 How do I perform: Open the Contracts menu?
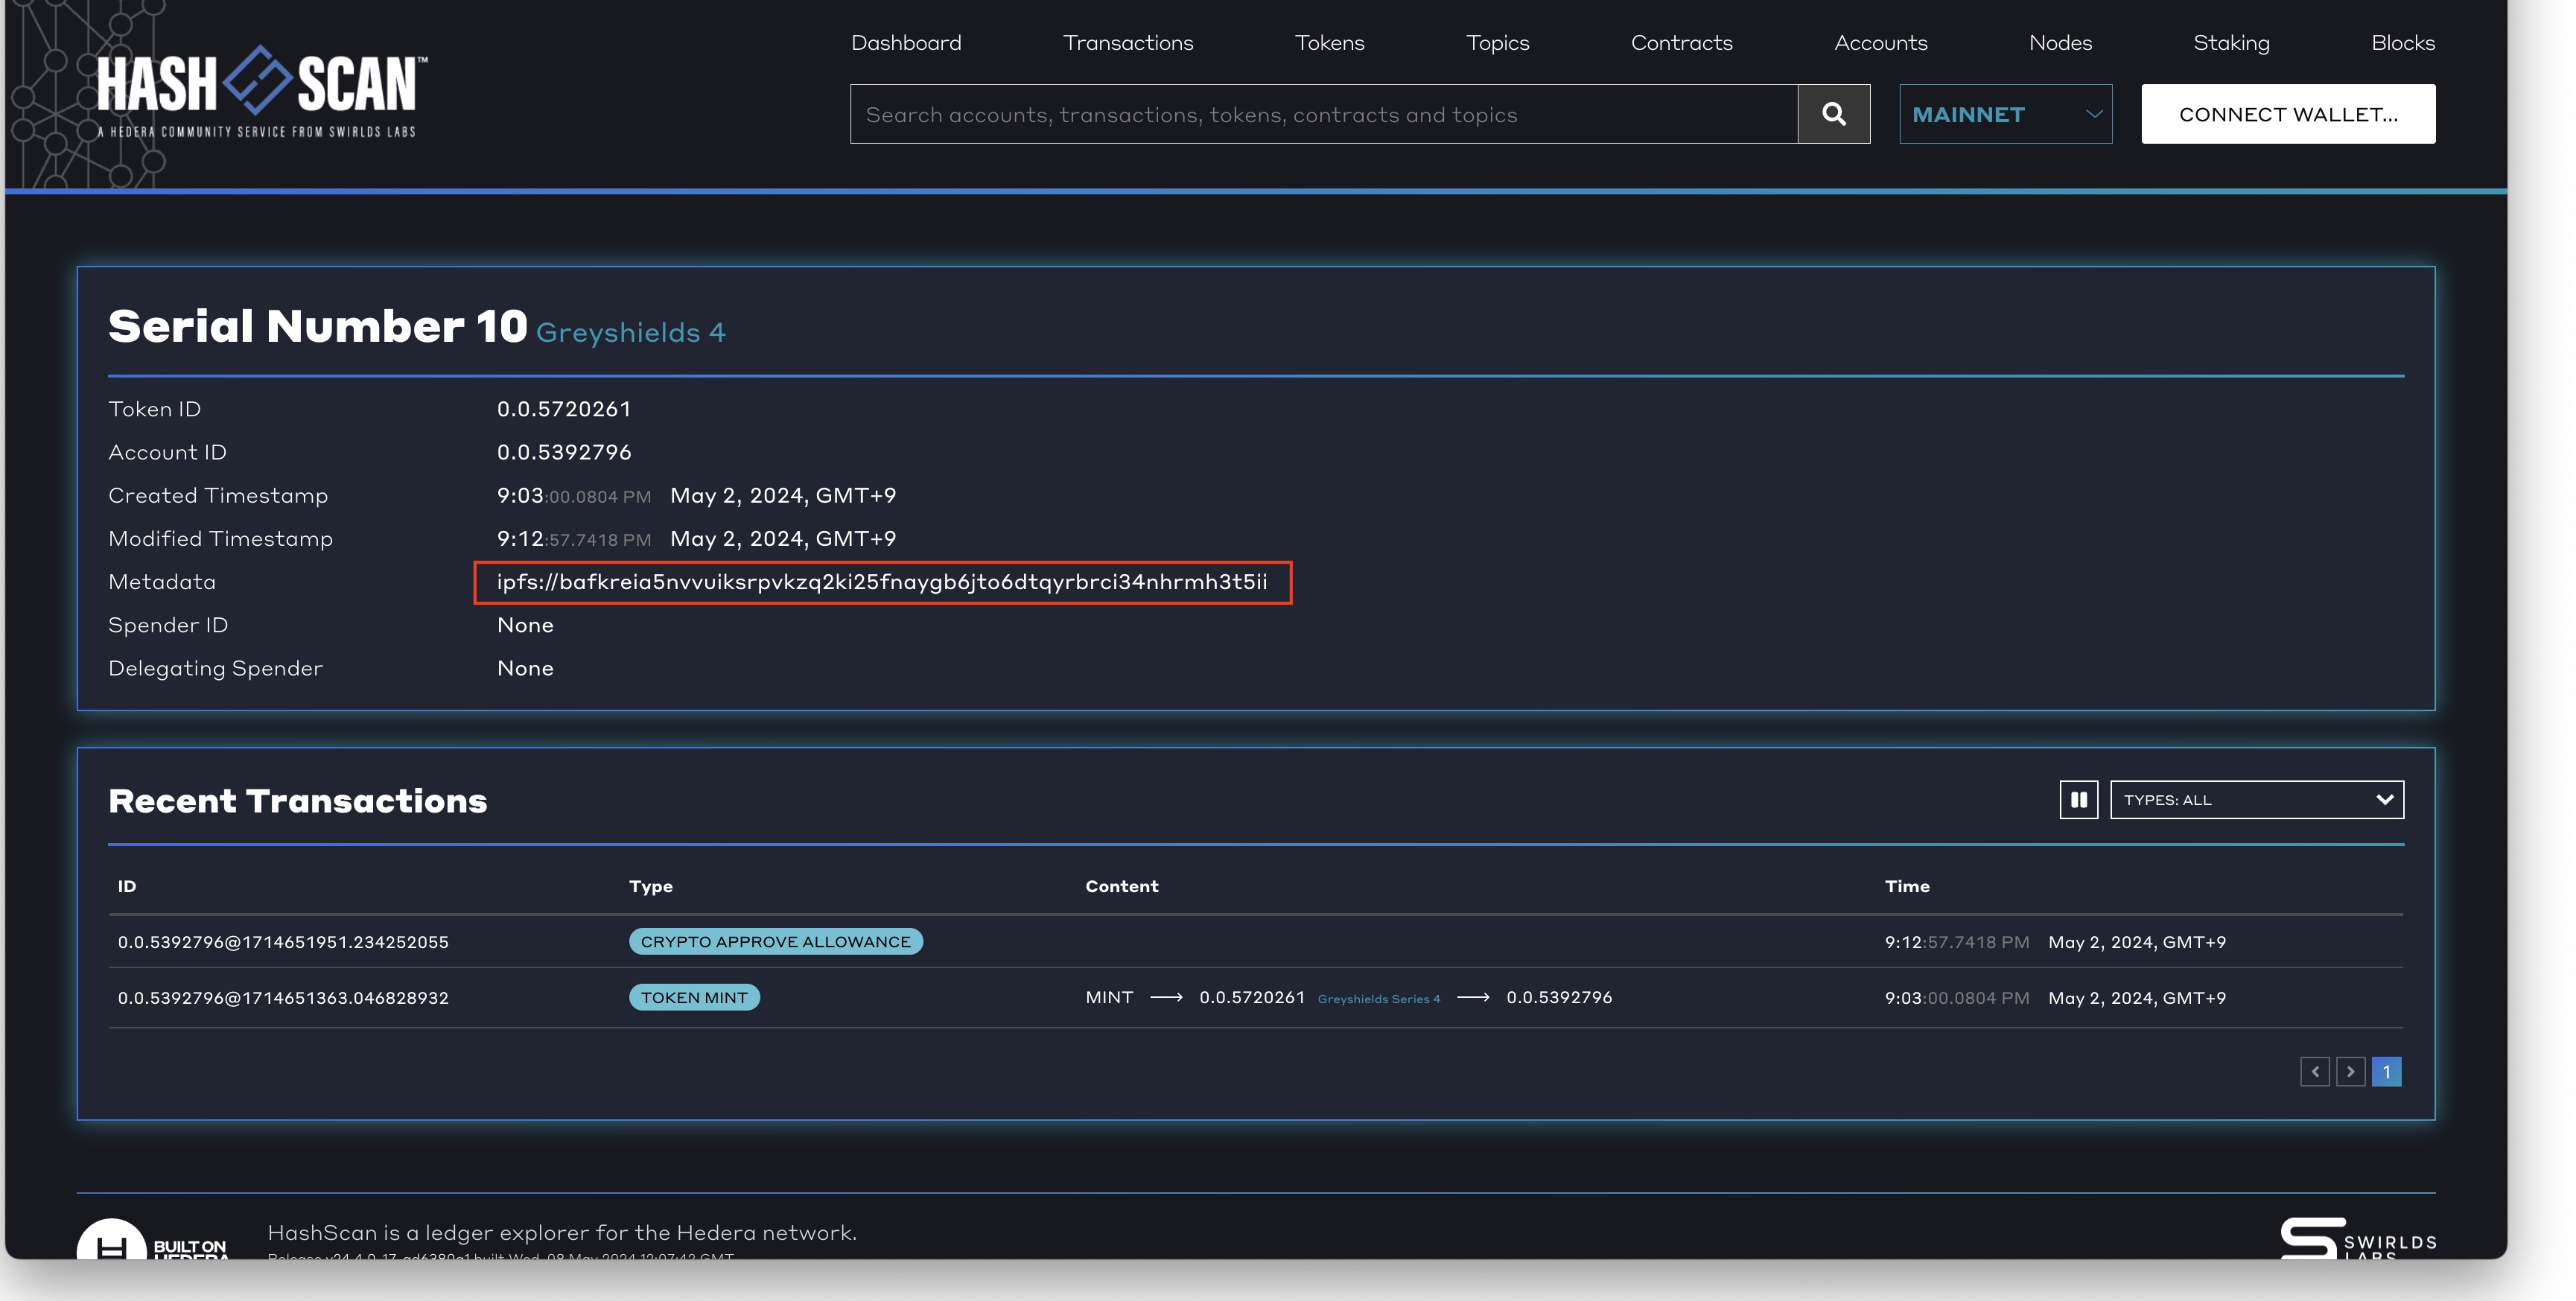click(x=1681, y=42)
